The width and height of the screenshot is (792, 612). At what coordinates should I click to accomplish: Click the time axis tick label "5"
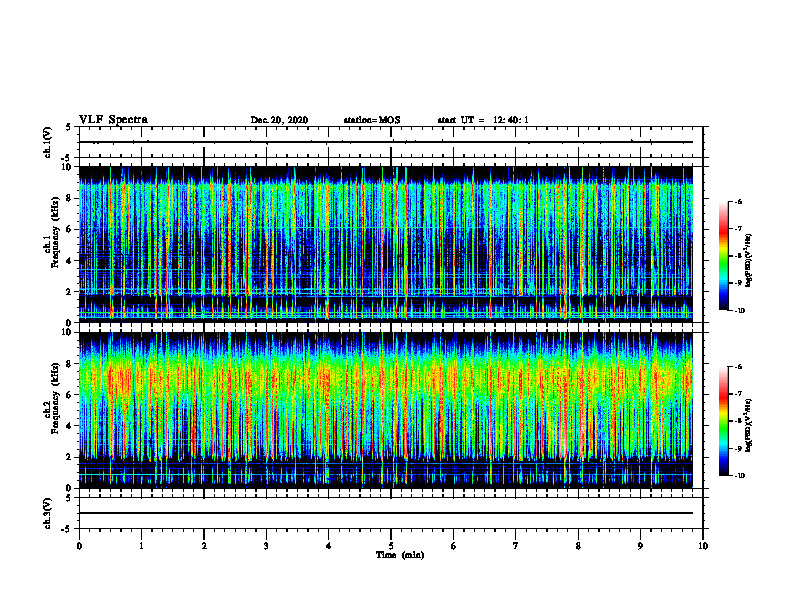pos(391,546)
